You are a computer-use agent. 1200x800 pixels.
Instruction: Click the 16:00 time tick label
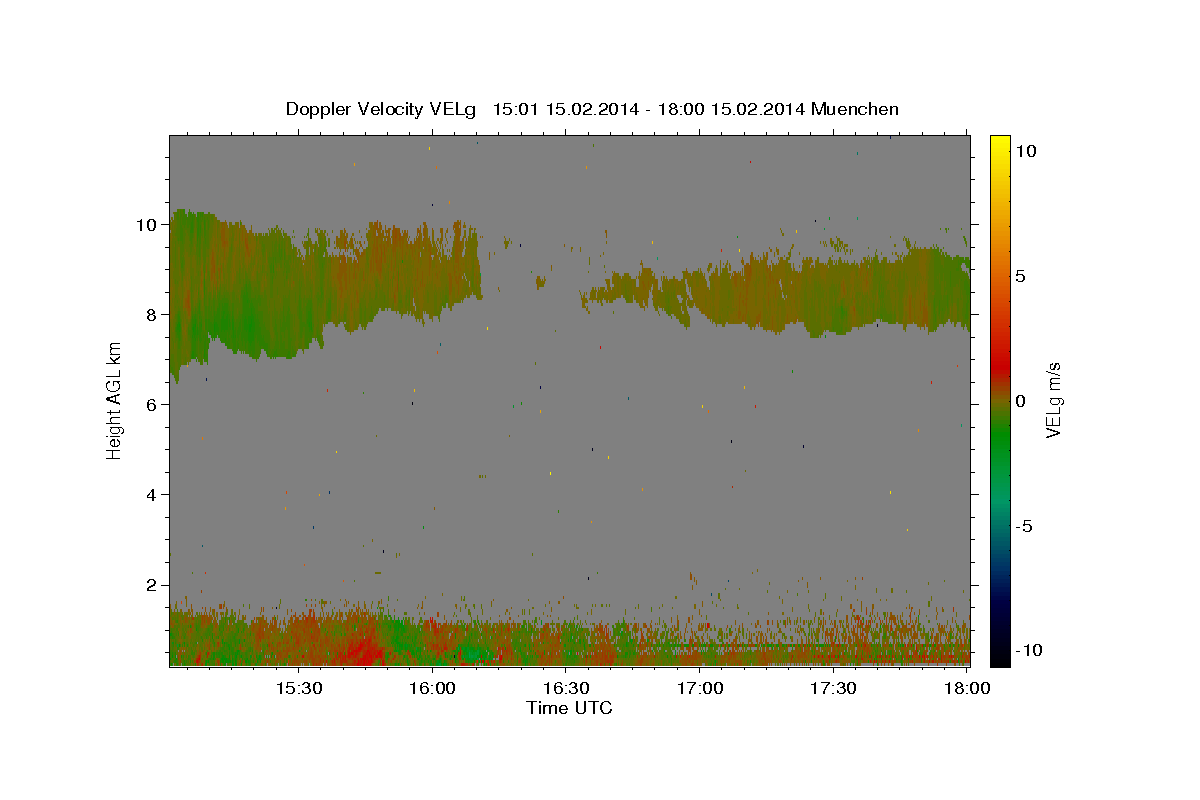coord(432,688)
